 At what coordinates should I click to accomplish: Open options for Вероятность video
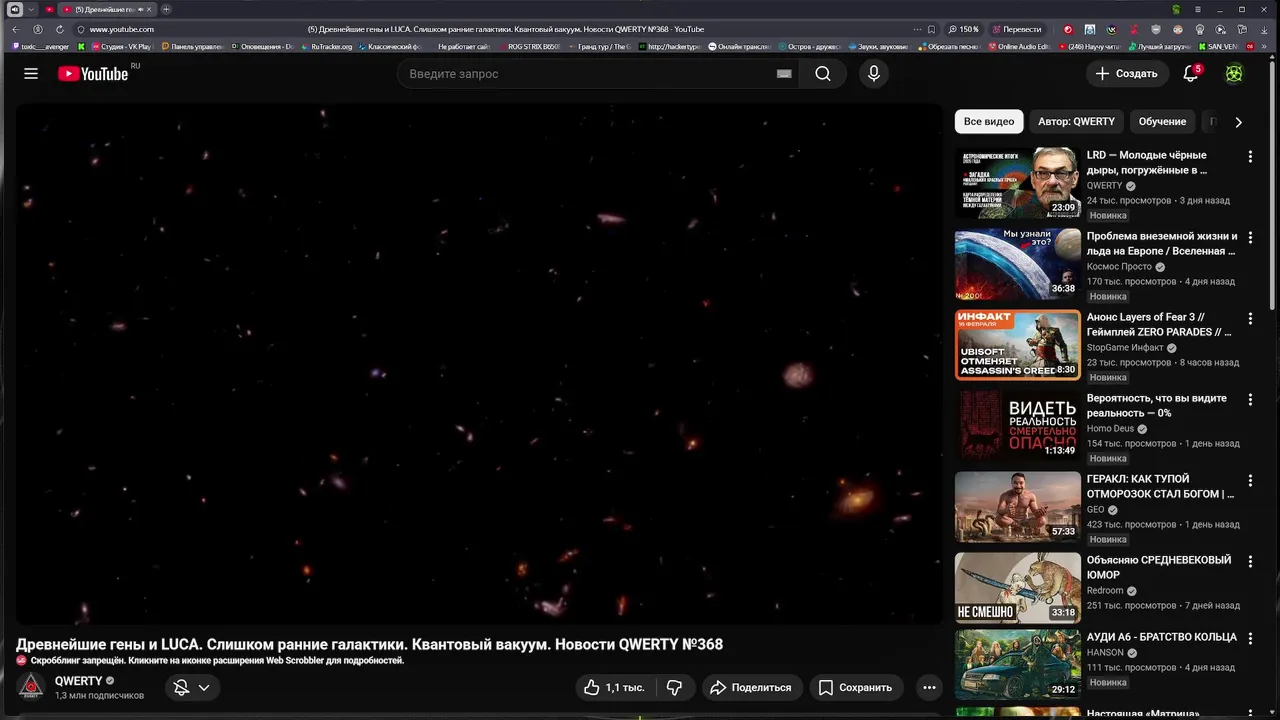(1249, 399)
